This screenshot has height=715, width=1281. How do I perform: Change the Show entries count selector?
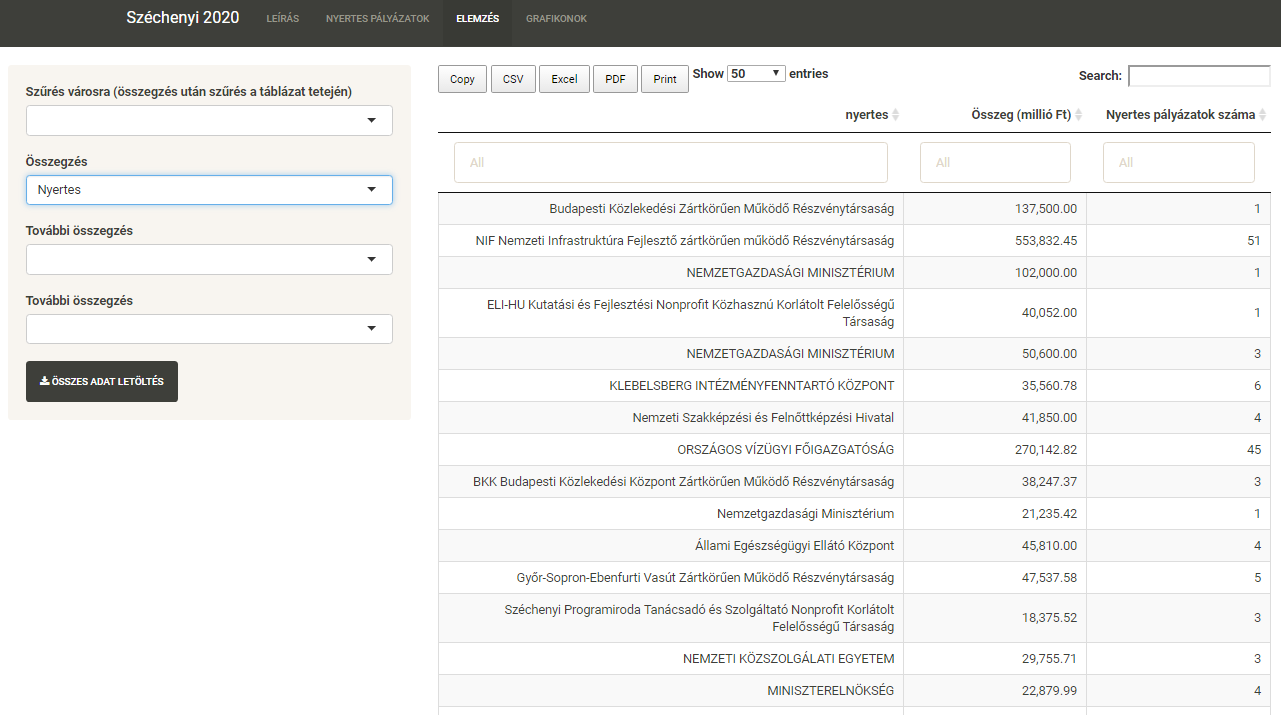[756, 74]
